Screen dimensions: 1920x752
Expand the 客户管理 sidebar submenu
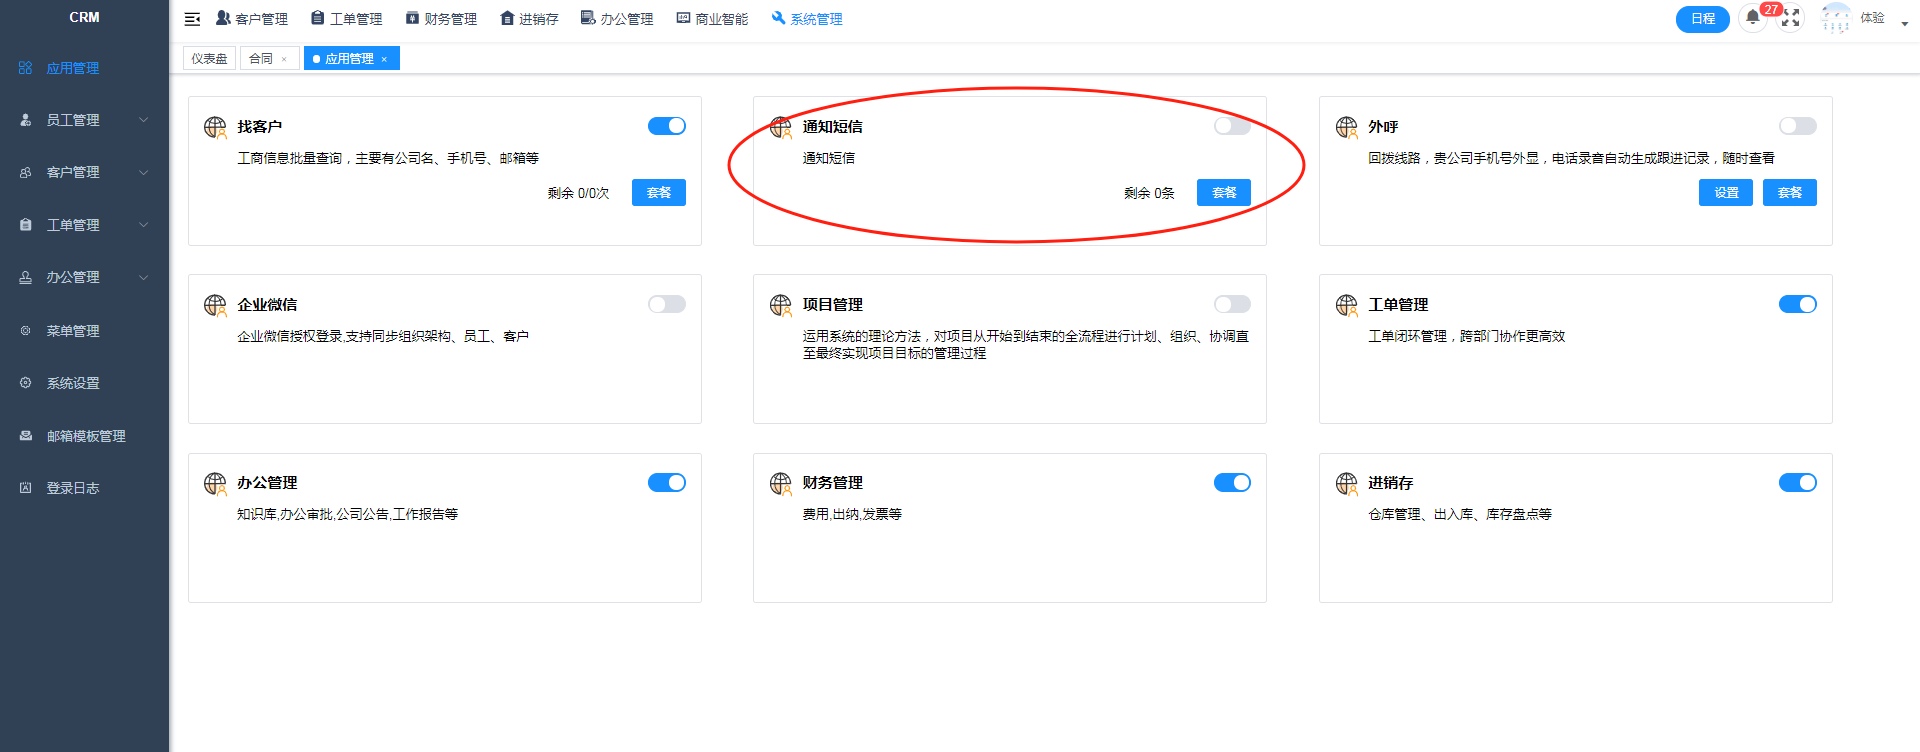[x=143, y=172]
